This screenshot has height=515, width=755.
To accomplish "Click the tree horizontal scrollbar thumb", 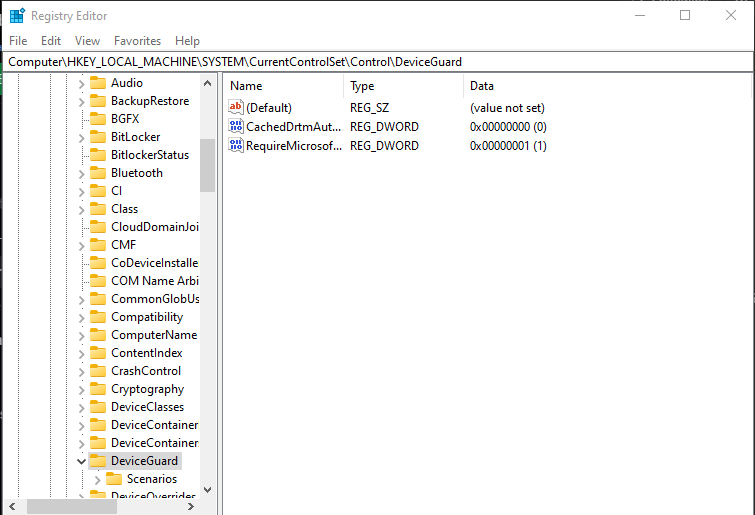I will click(x=72, y=506).
